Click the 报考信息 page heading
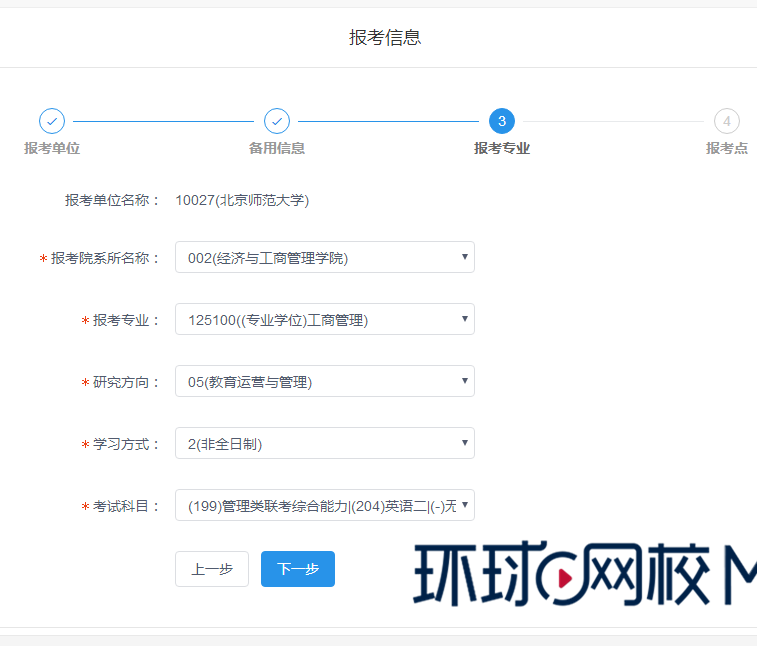Viewport: 757px width, 646px height. coord(385,38)
